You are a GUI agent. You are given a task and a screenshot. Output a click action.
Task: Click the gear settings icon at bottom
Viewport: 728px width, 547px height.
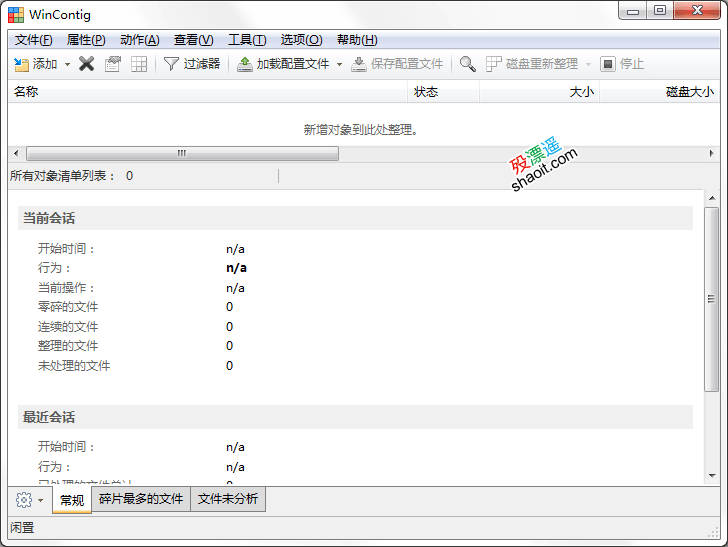tap(24, 500)
